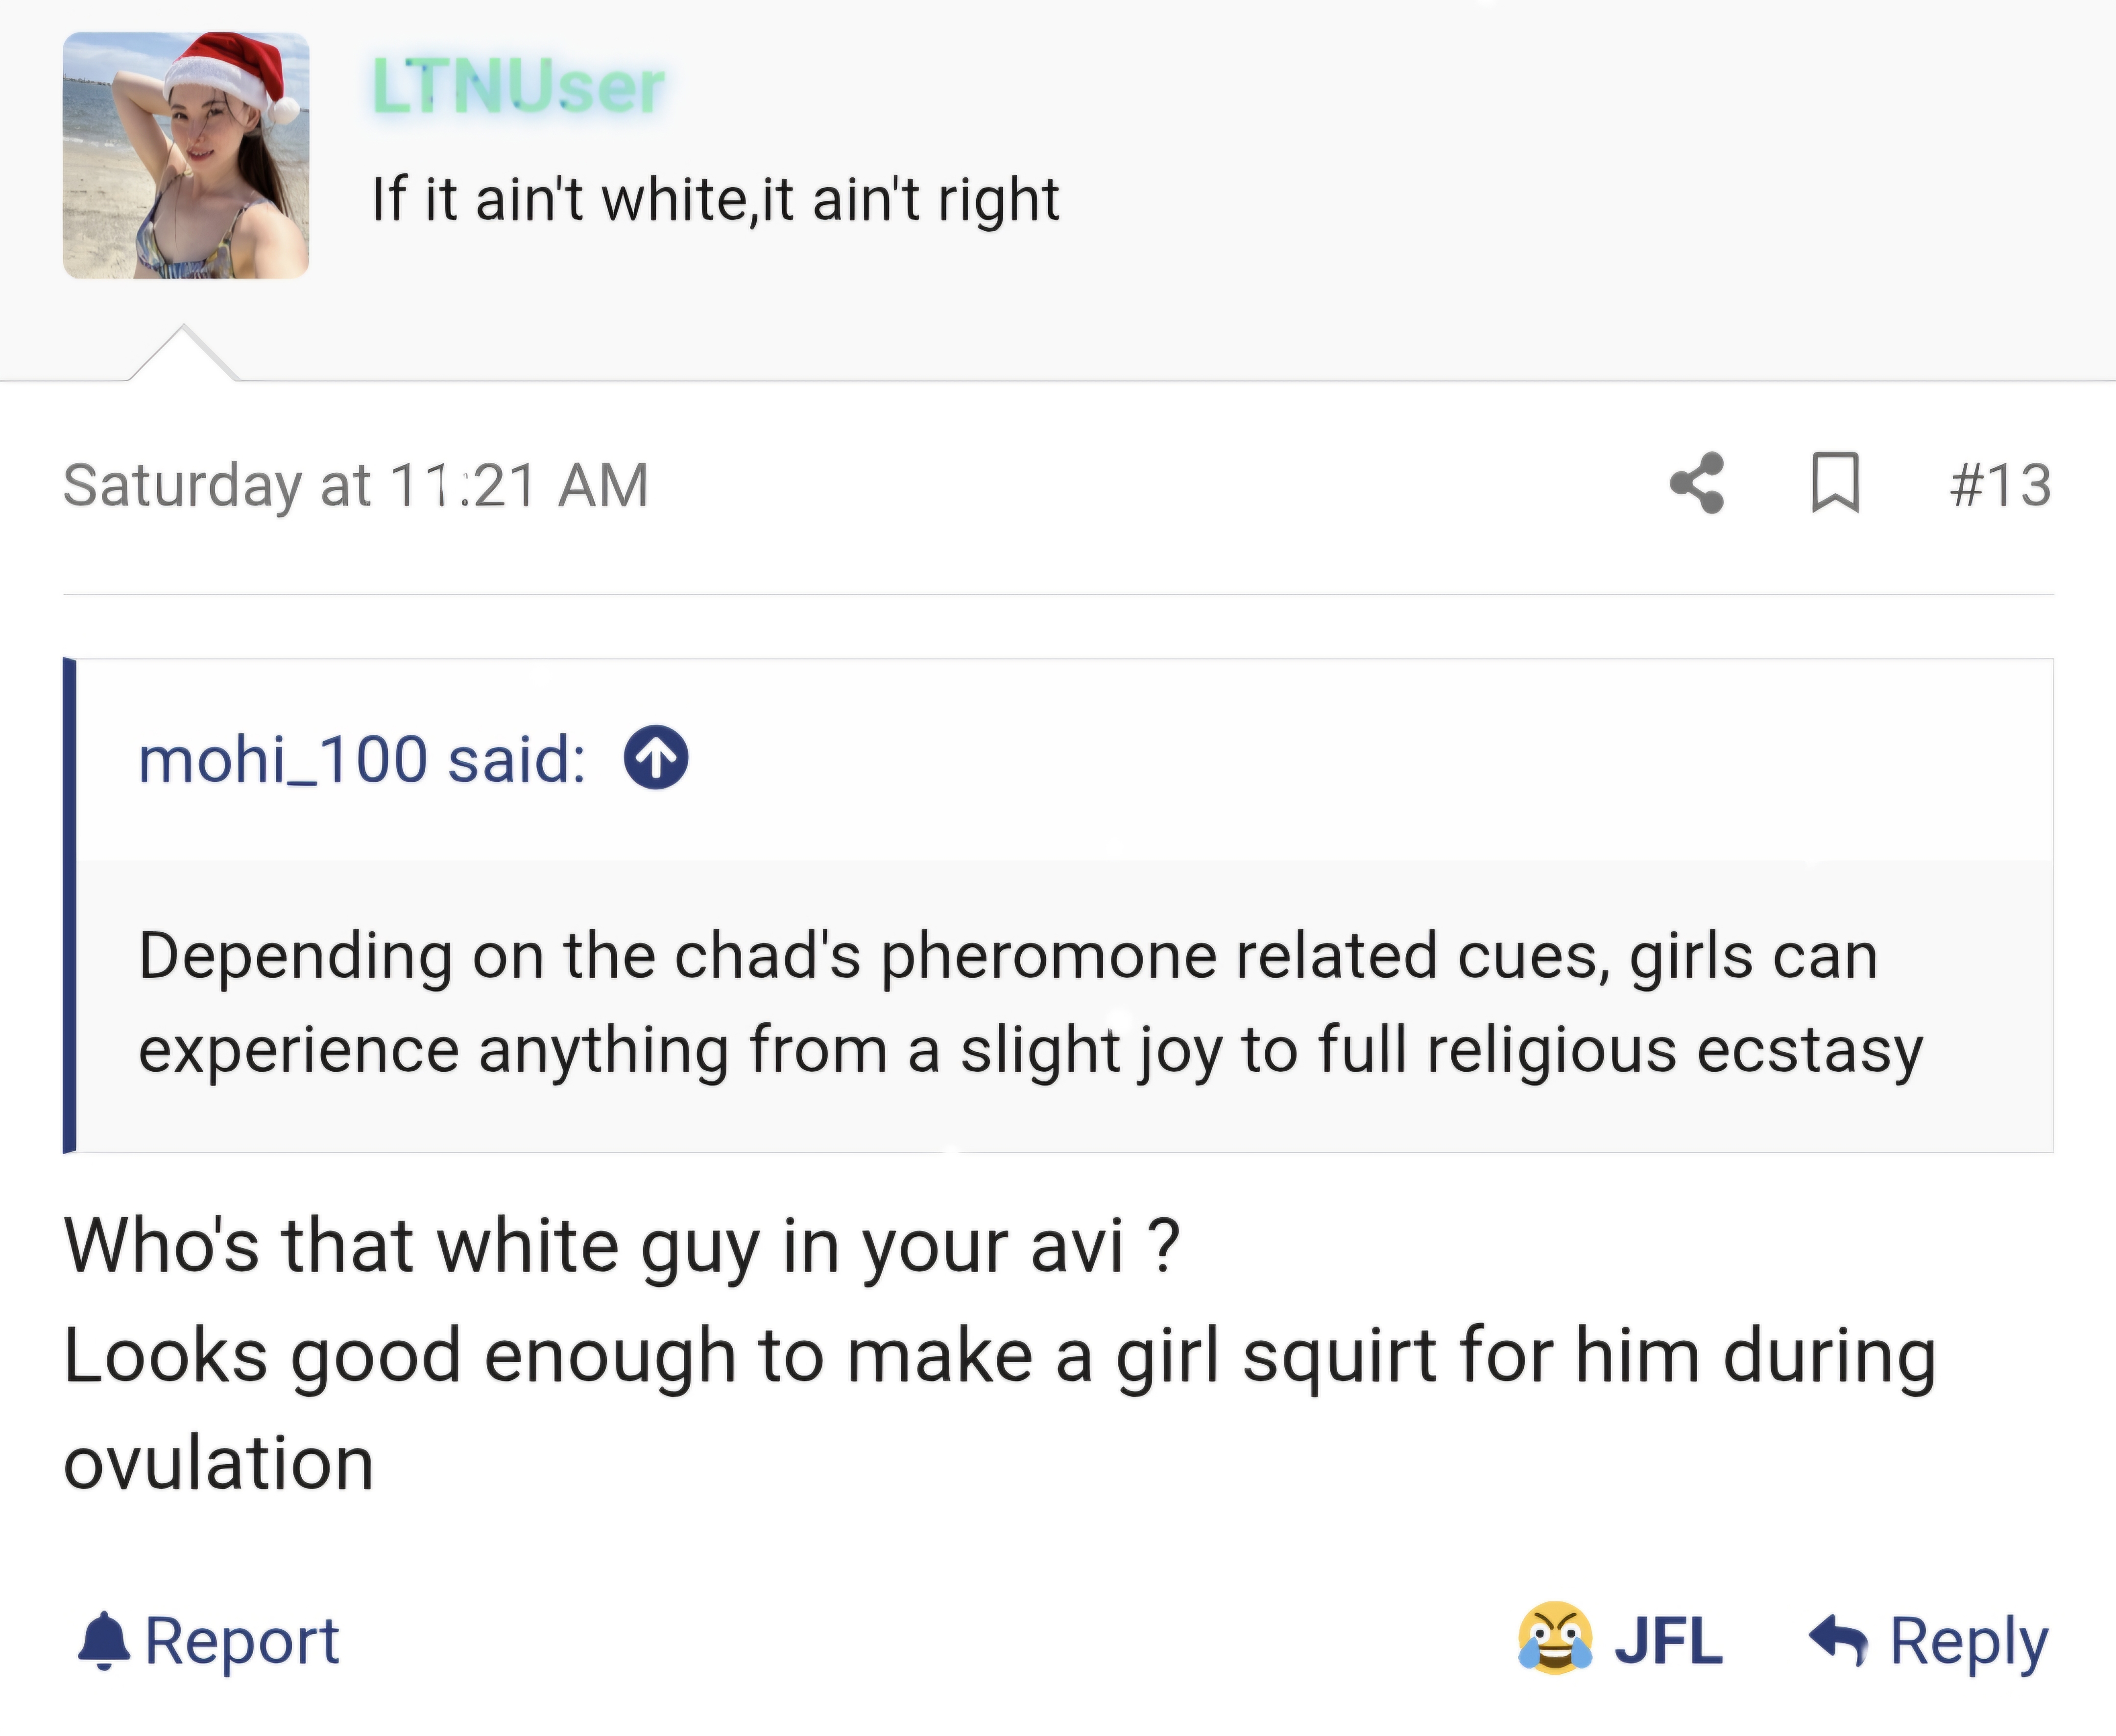Select the JFL reaction label
The image size is (2116, 1736).
(x=1668, y=1641)
